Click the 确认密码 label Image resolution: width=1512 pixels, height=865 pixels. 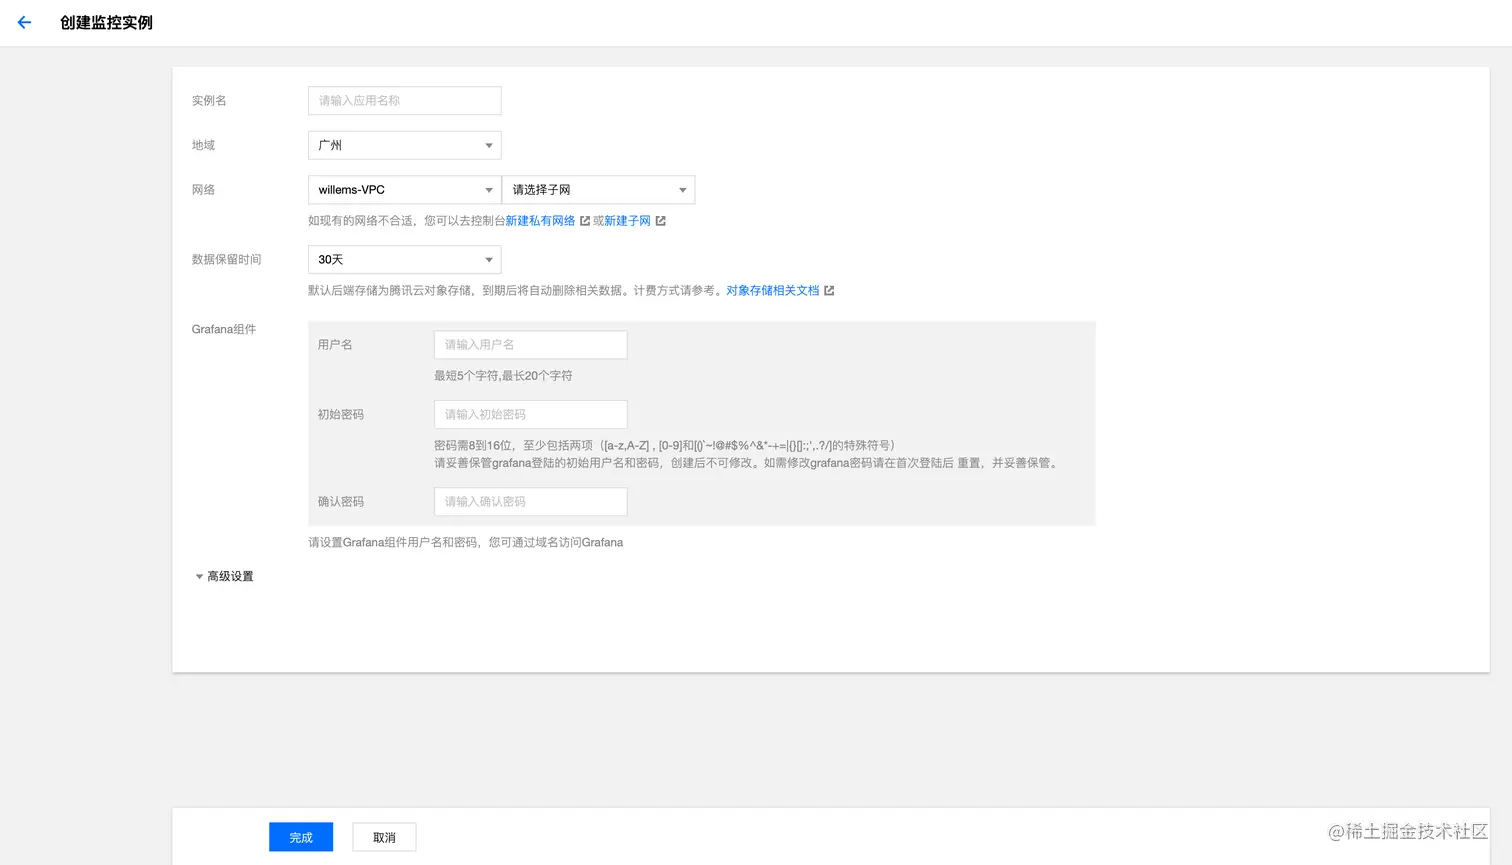[340, 501]
